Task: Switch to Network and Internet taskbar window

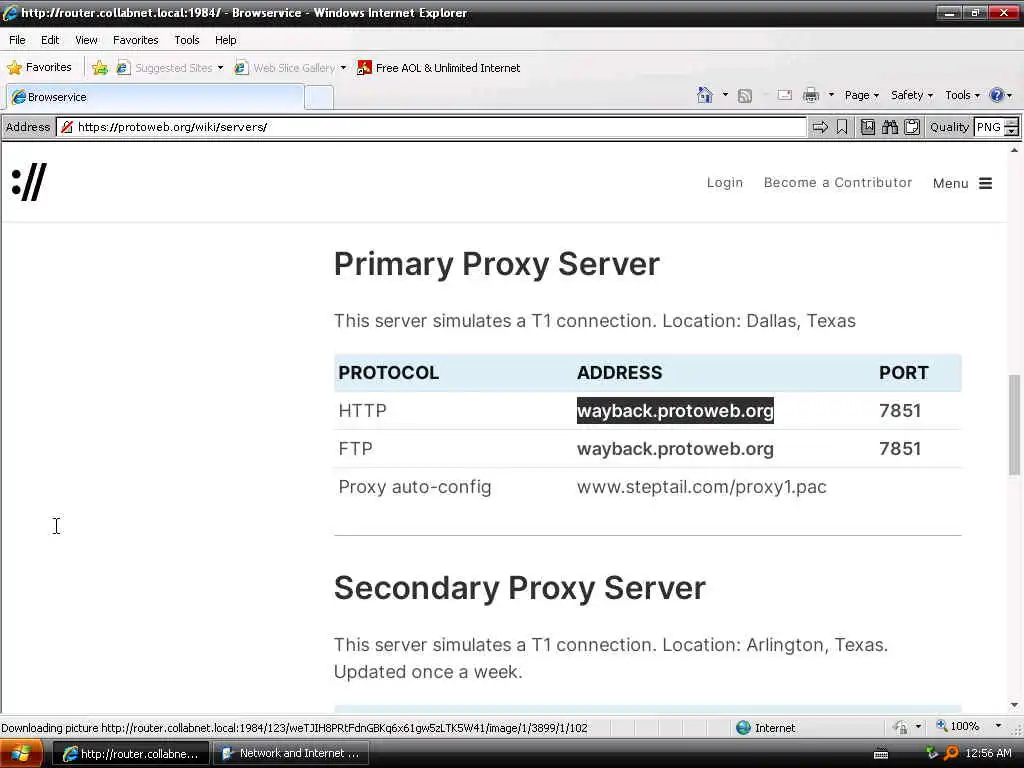Action: click(x=291, y=754)
